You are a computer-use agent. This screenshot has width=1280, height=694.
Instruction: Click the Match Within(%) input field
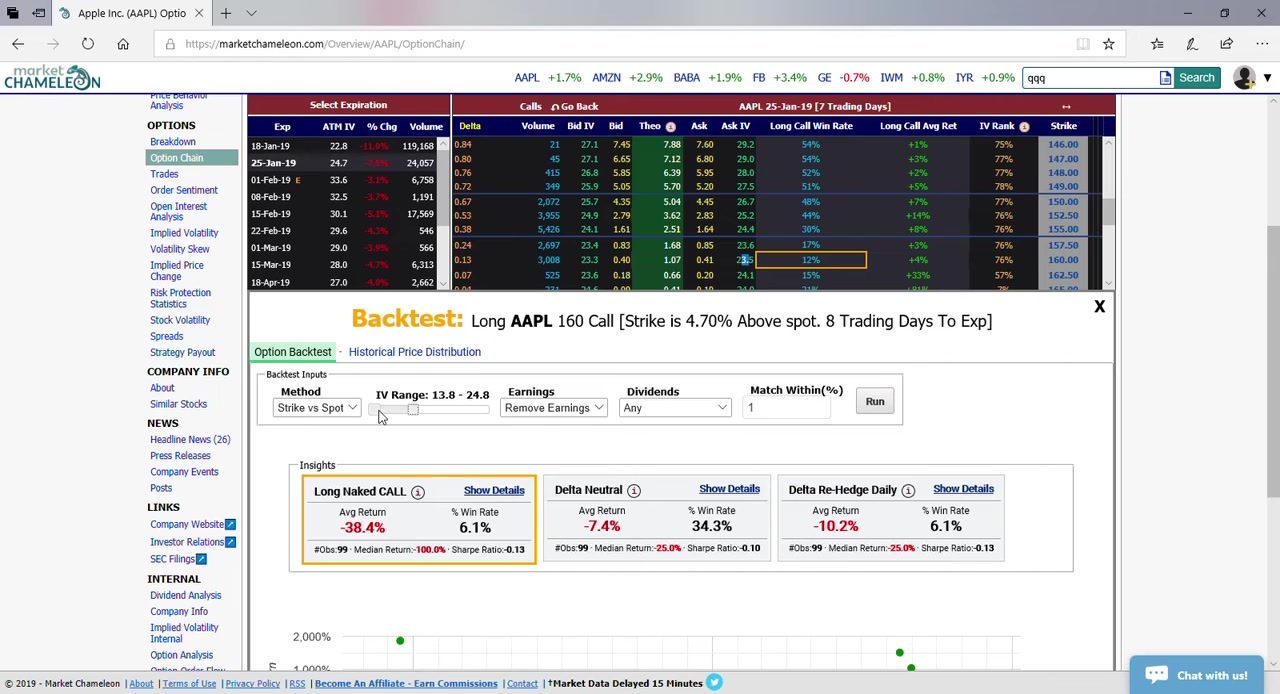point(788,408)
